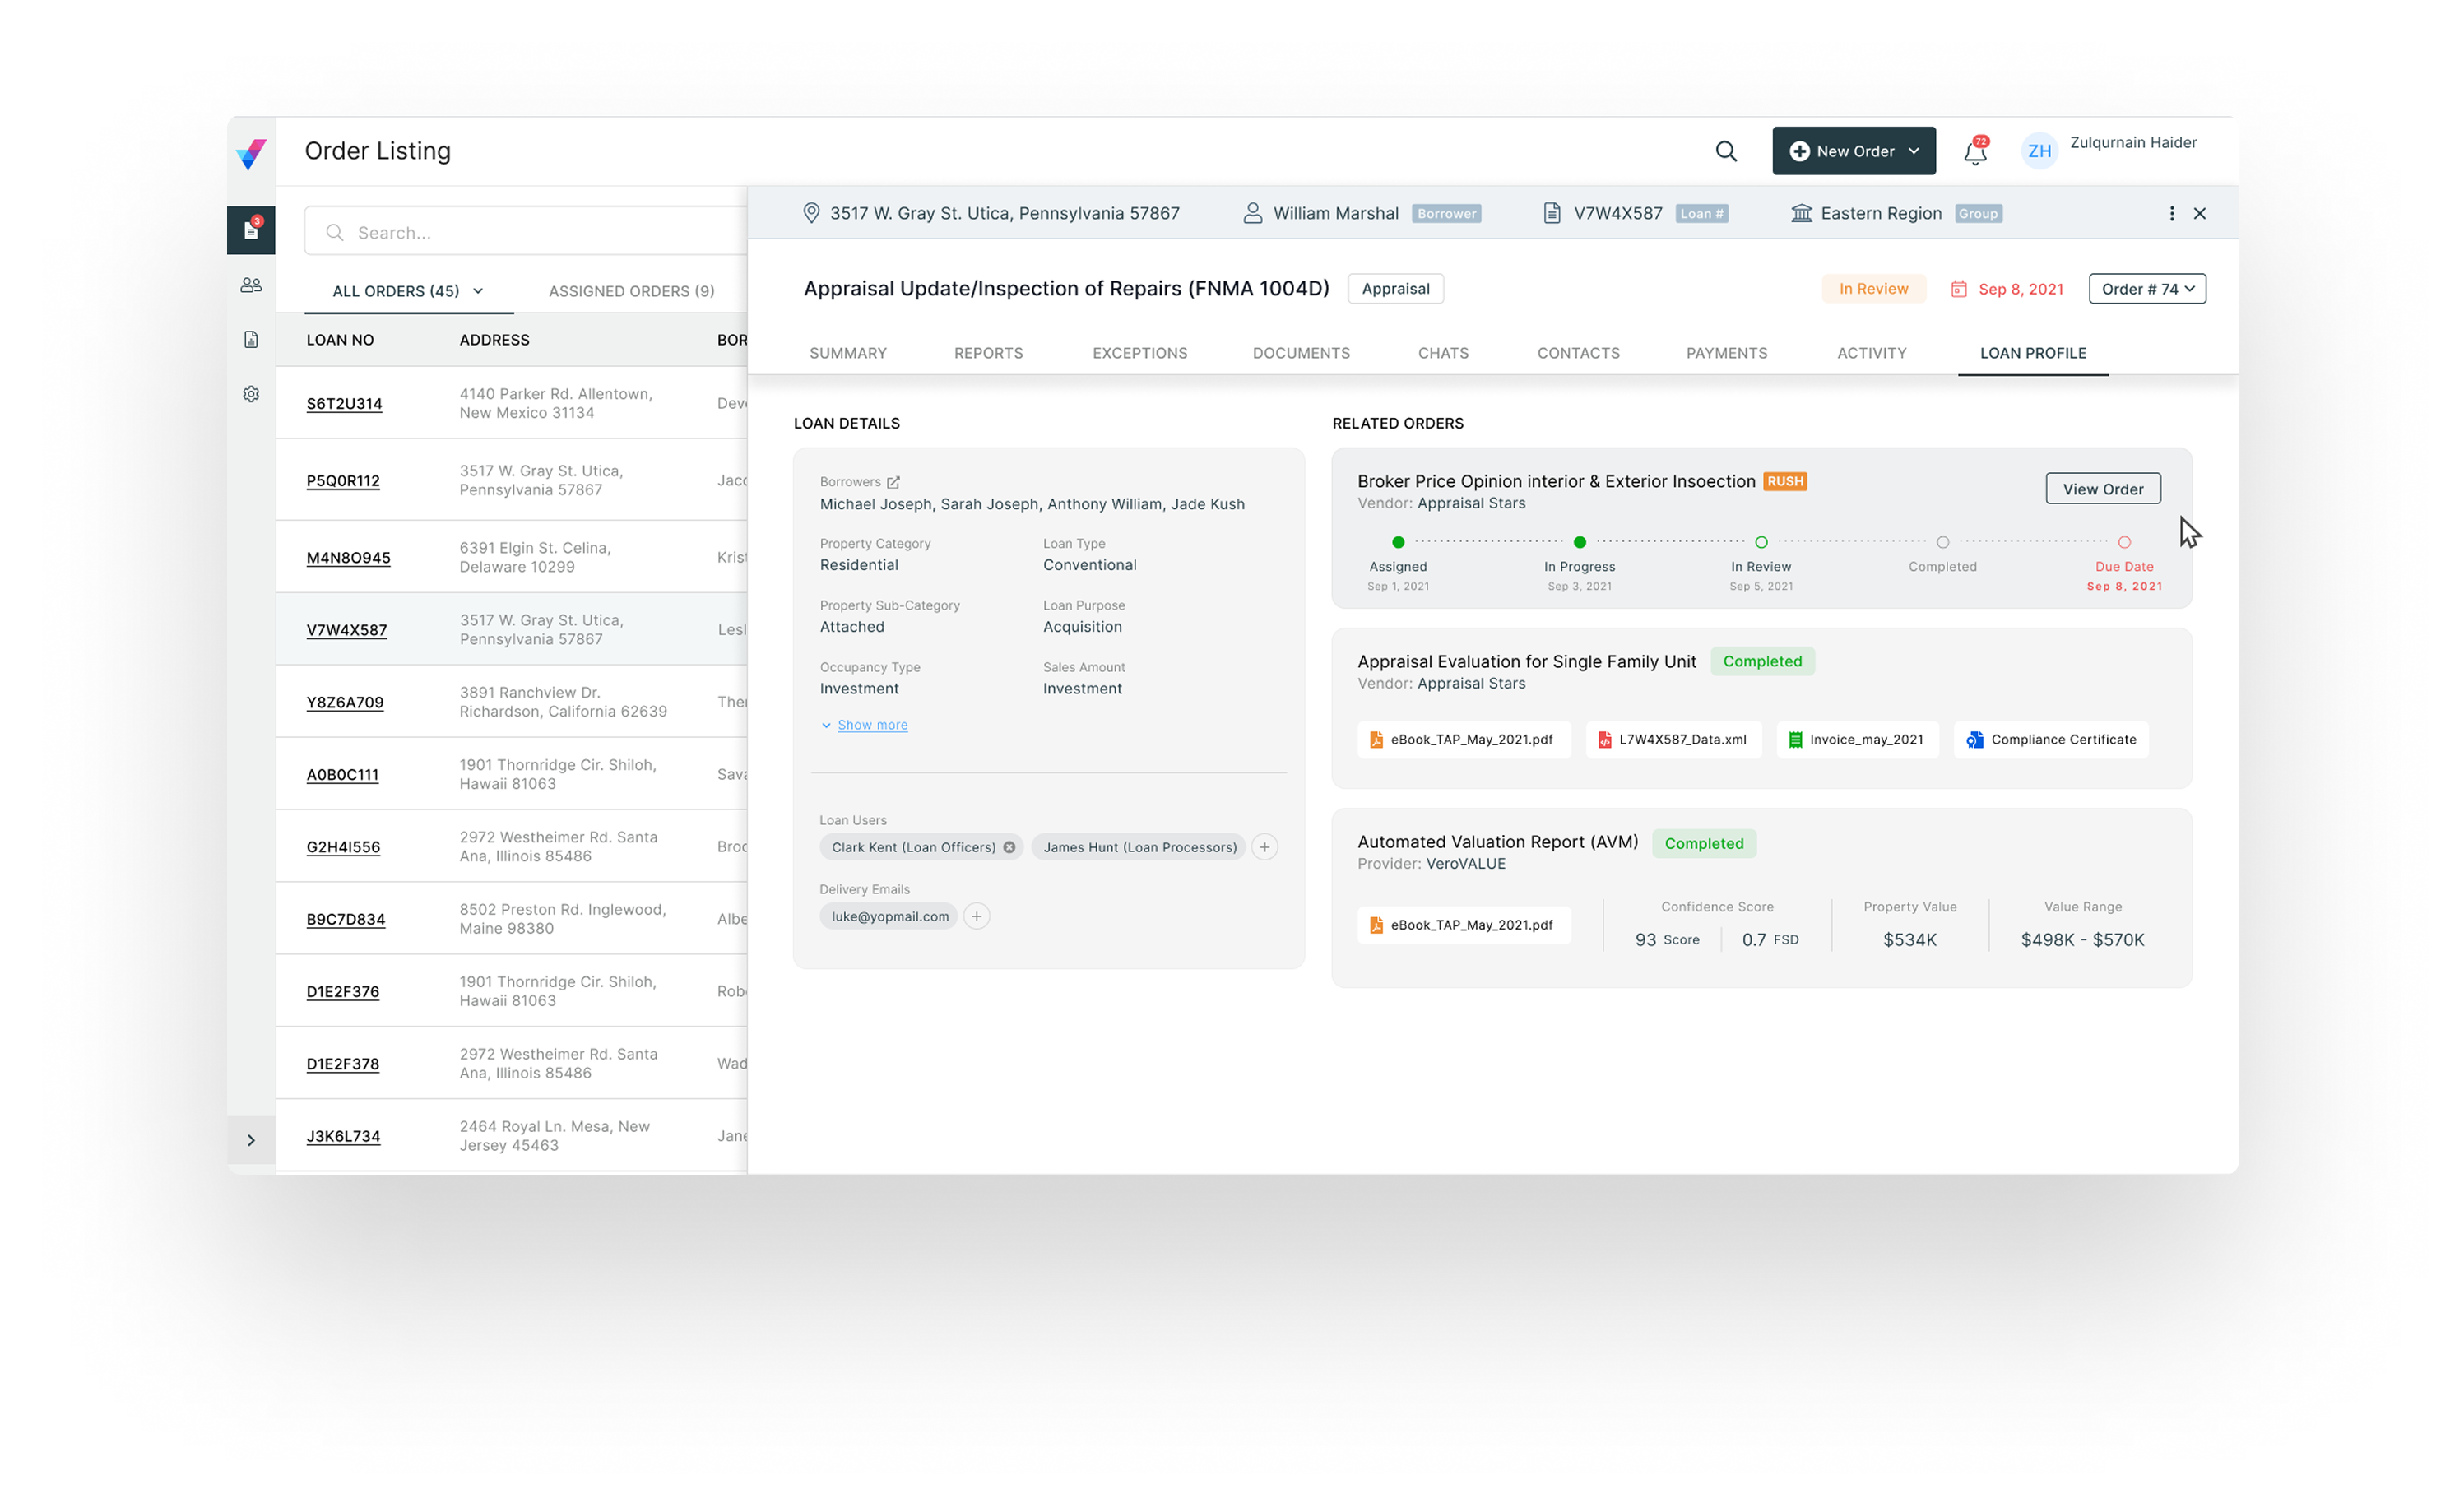2464x1512 pixels.
Task: Click the LOAN NO column header
Action: coord(340,340)
